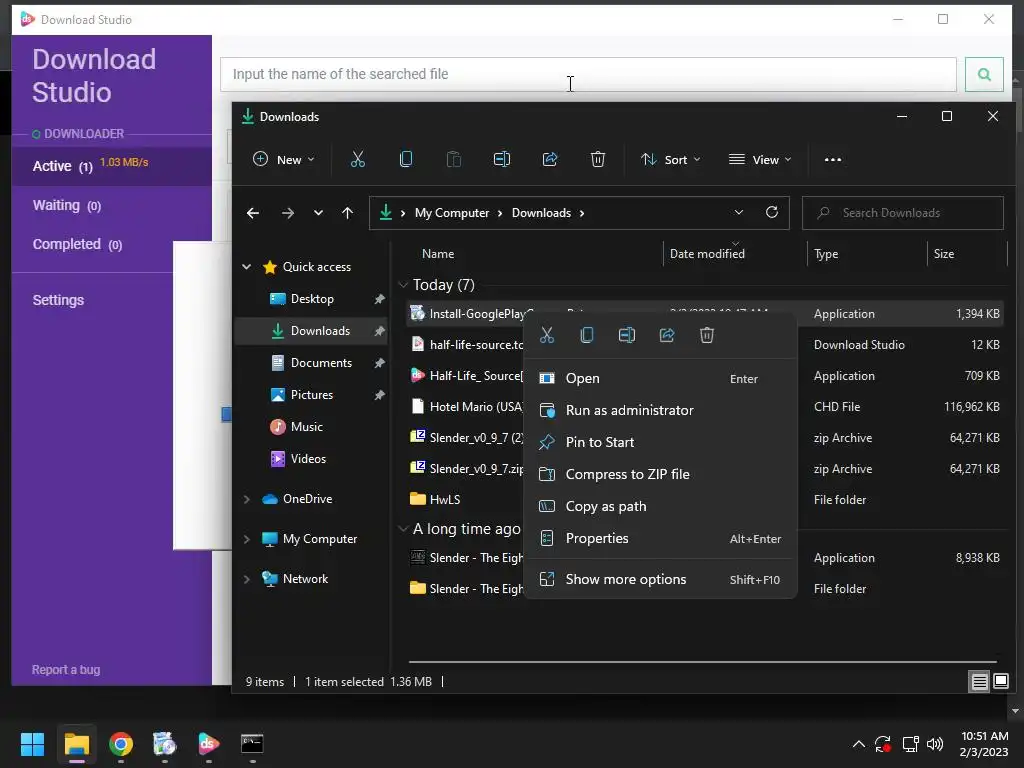Open the command prompt taskbar icon
1024x768 pixels.
[252, 744]
